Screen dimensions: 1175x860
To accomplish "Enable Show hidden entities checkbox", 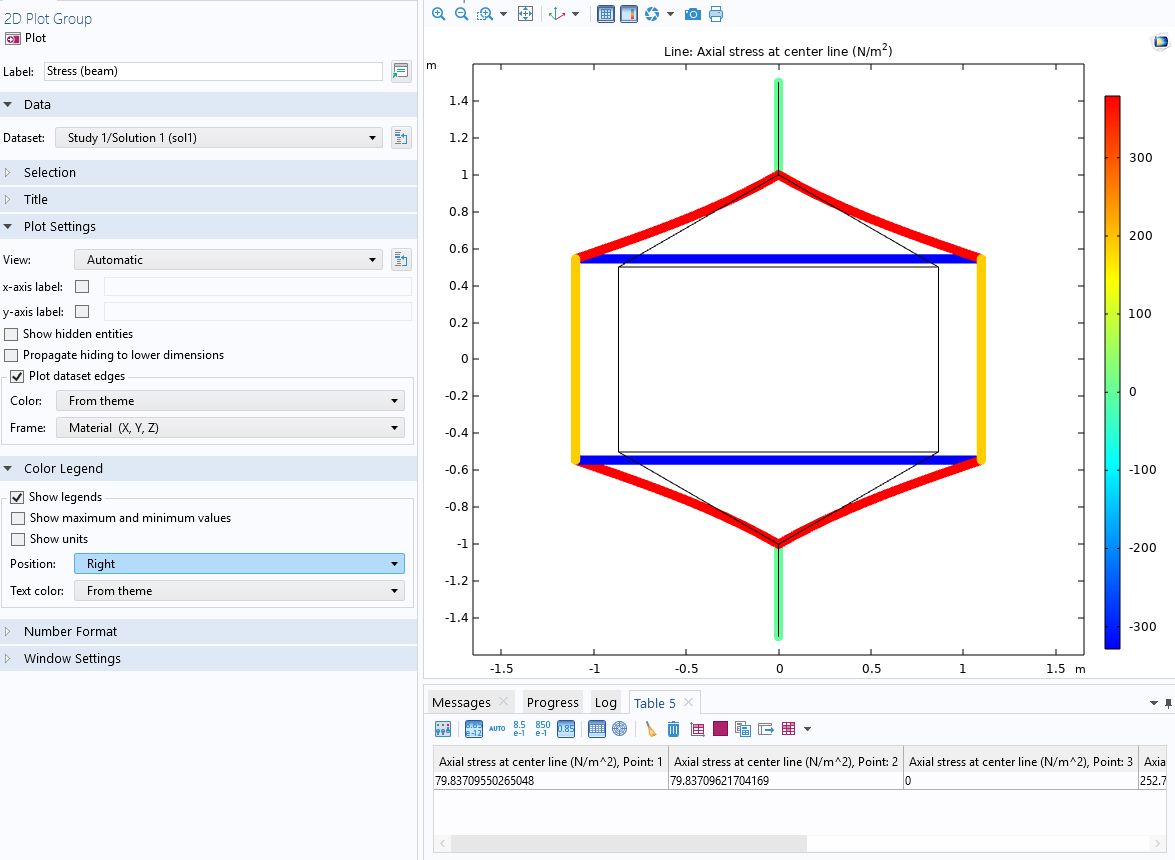I will coord(12,334).
